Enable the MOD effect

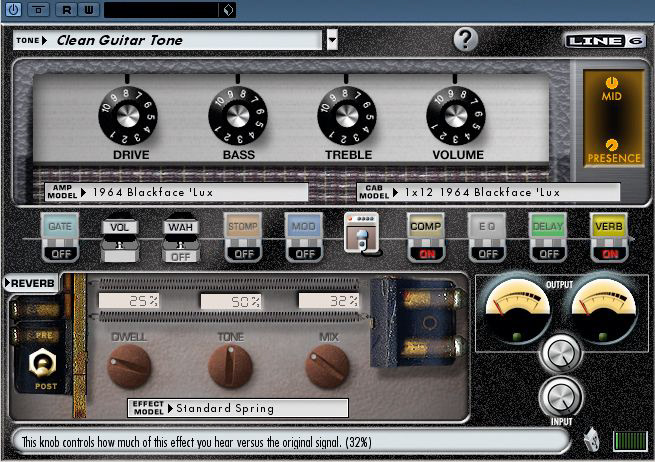coord(304,237)
